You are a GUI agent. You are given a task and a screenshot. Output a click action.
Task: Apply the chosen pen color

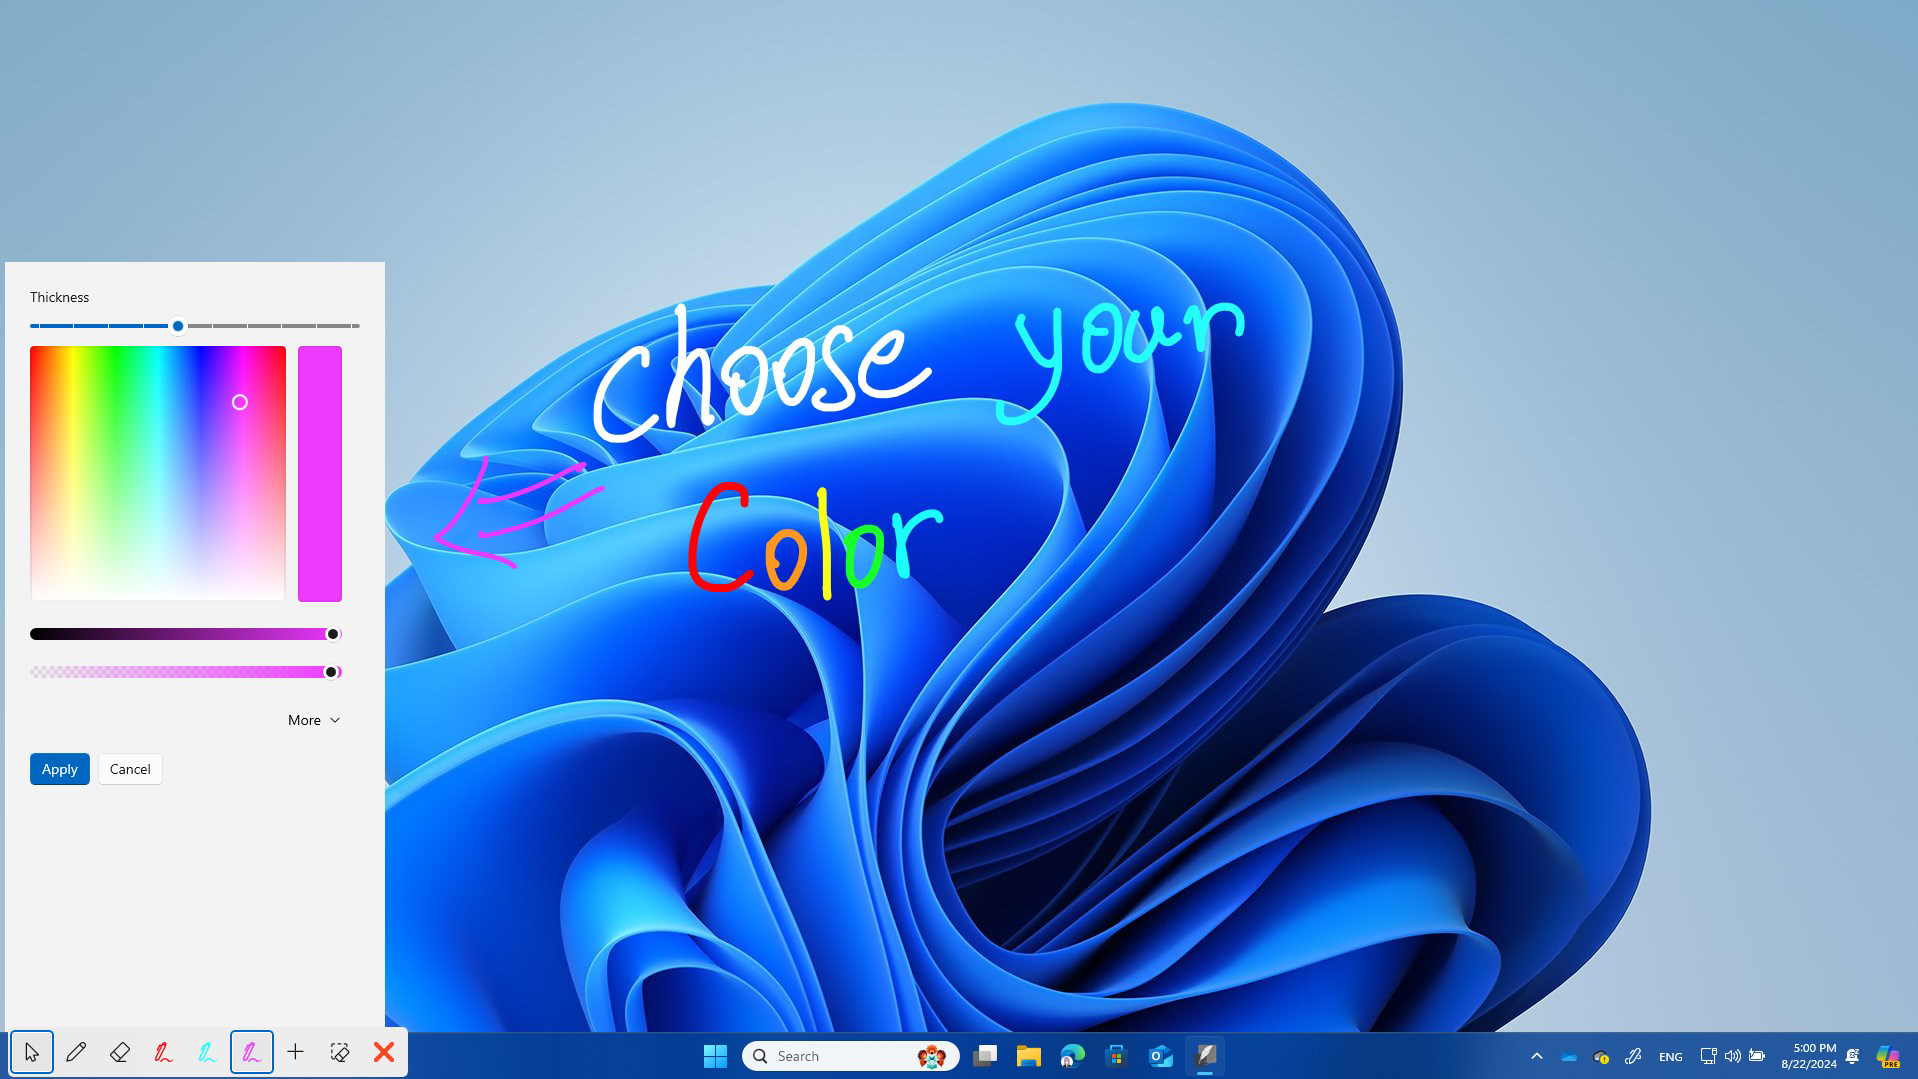click(x=60, y=769)
